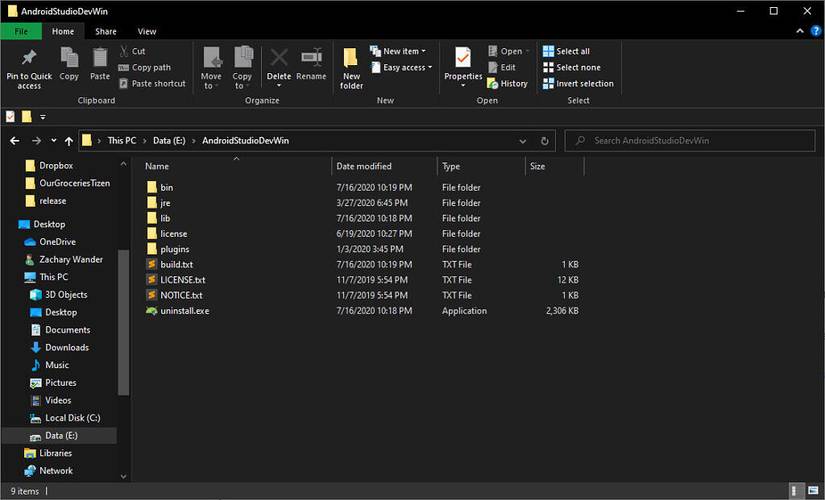The image size is (825, 500).
Task: Go forward with the Forward arrow
Action: (x=36, y=141)
